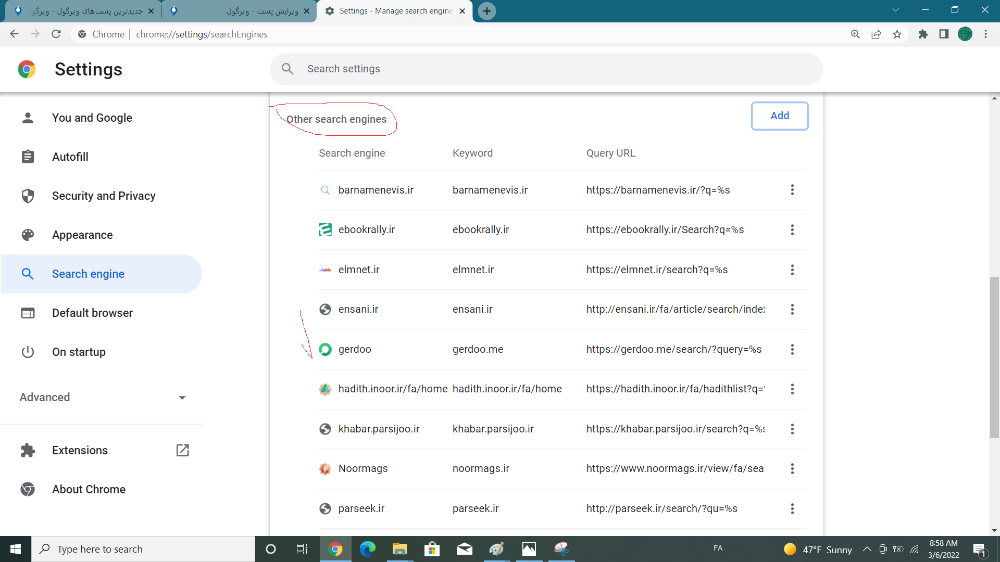Open File Explorer from taskbar
This screenshot has width=1000, height=562.
pyautogui.click(x=400, y=549)
